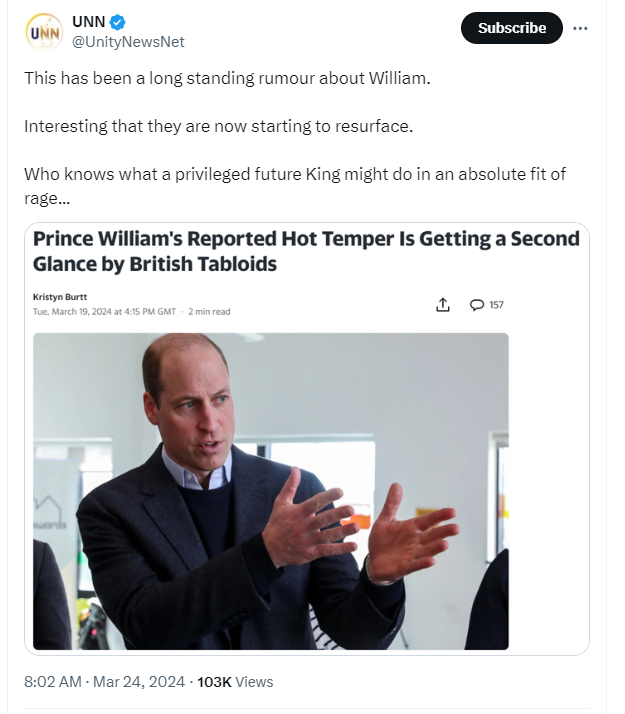Click the article share upload icon
Image resolution: width=625 pixels, height=714 pixels.
(x=443, y=305)
